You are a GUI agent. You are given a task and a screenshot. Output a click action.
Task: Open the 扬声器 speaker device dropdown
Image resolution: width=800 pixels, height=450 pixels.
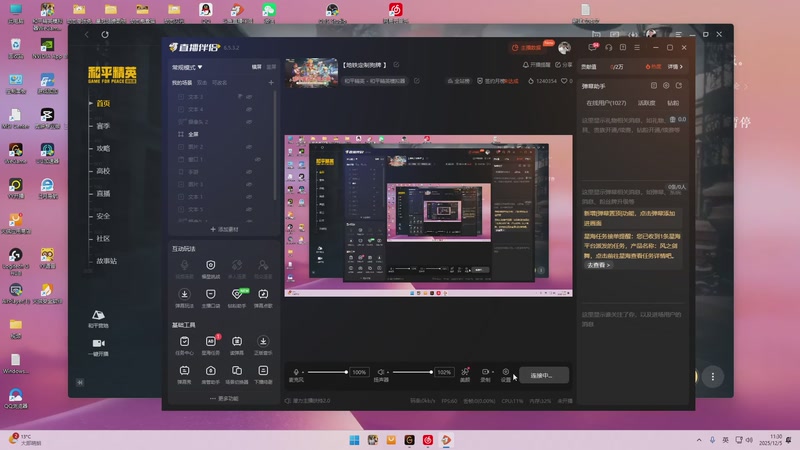[388, 372]
